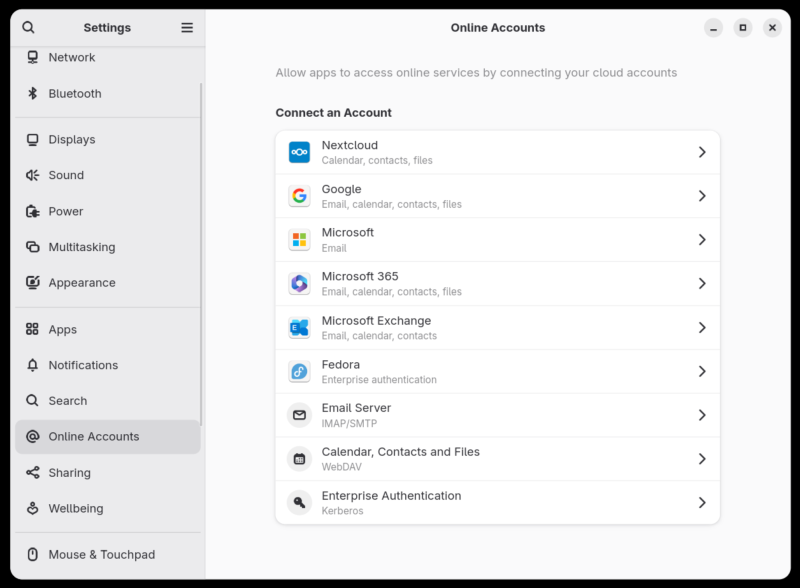
Task: Click 'Calendar, contacts, files' subtitle under Nextcloud
Action: tap(377, 160)
